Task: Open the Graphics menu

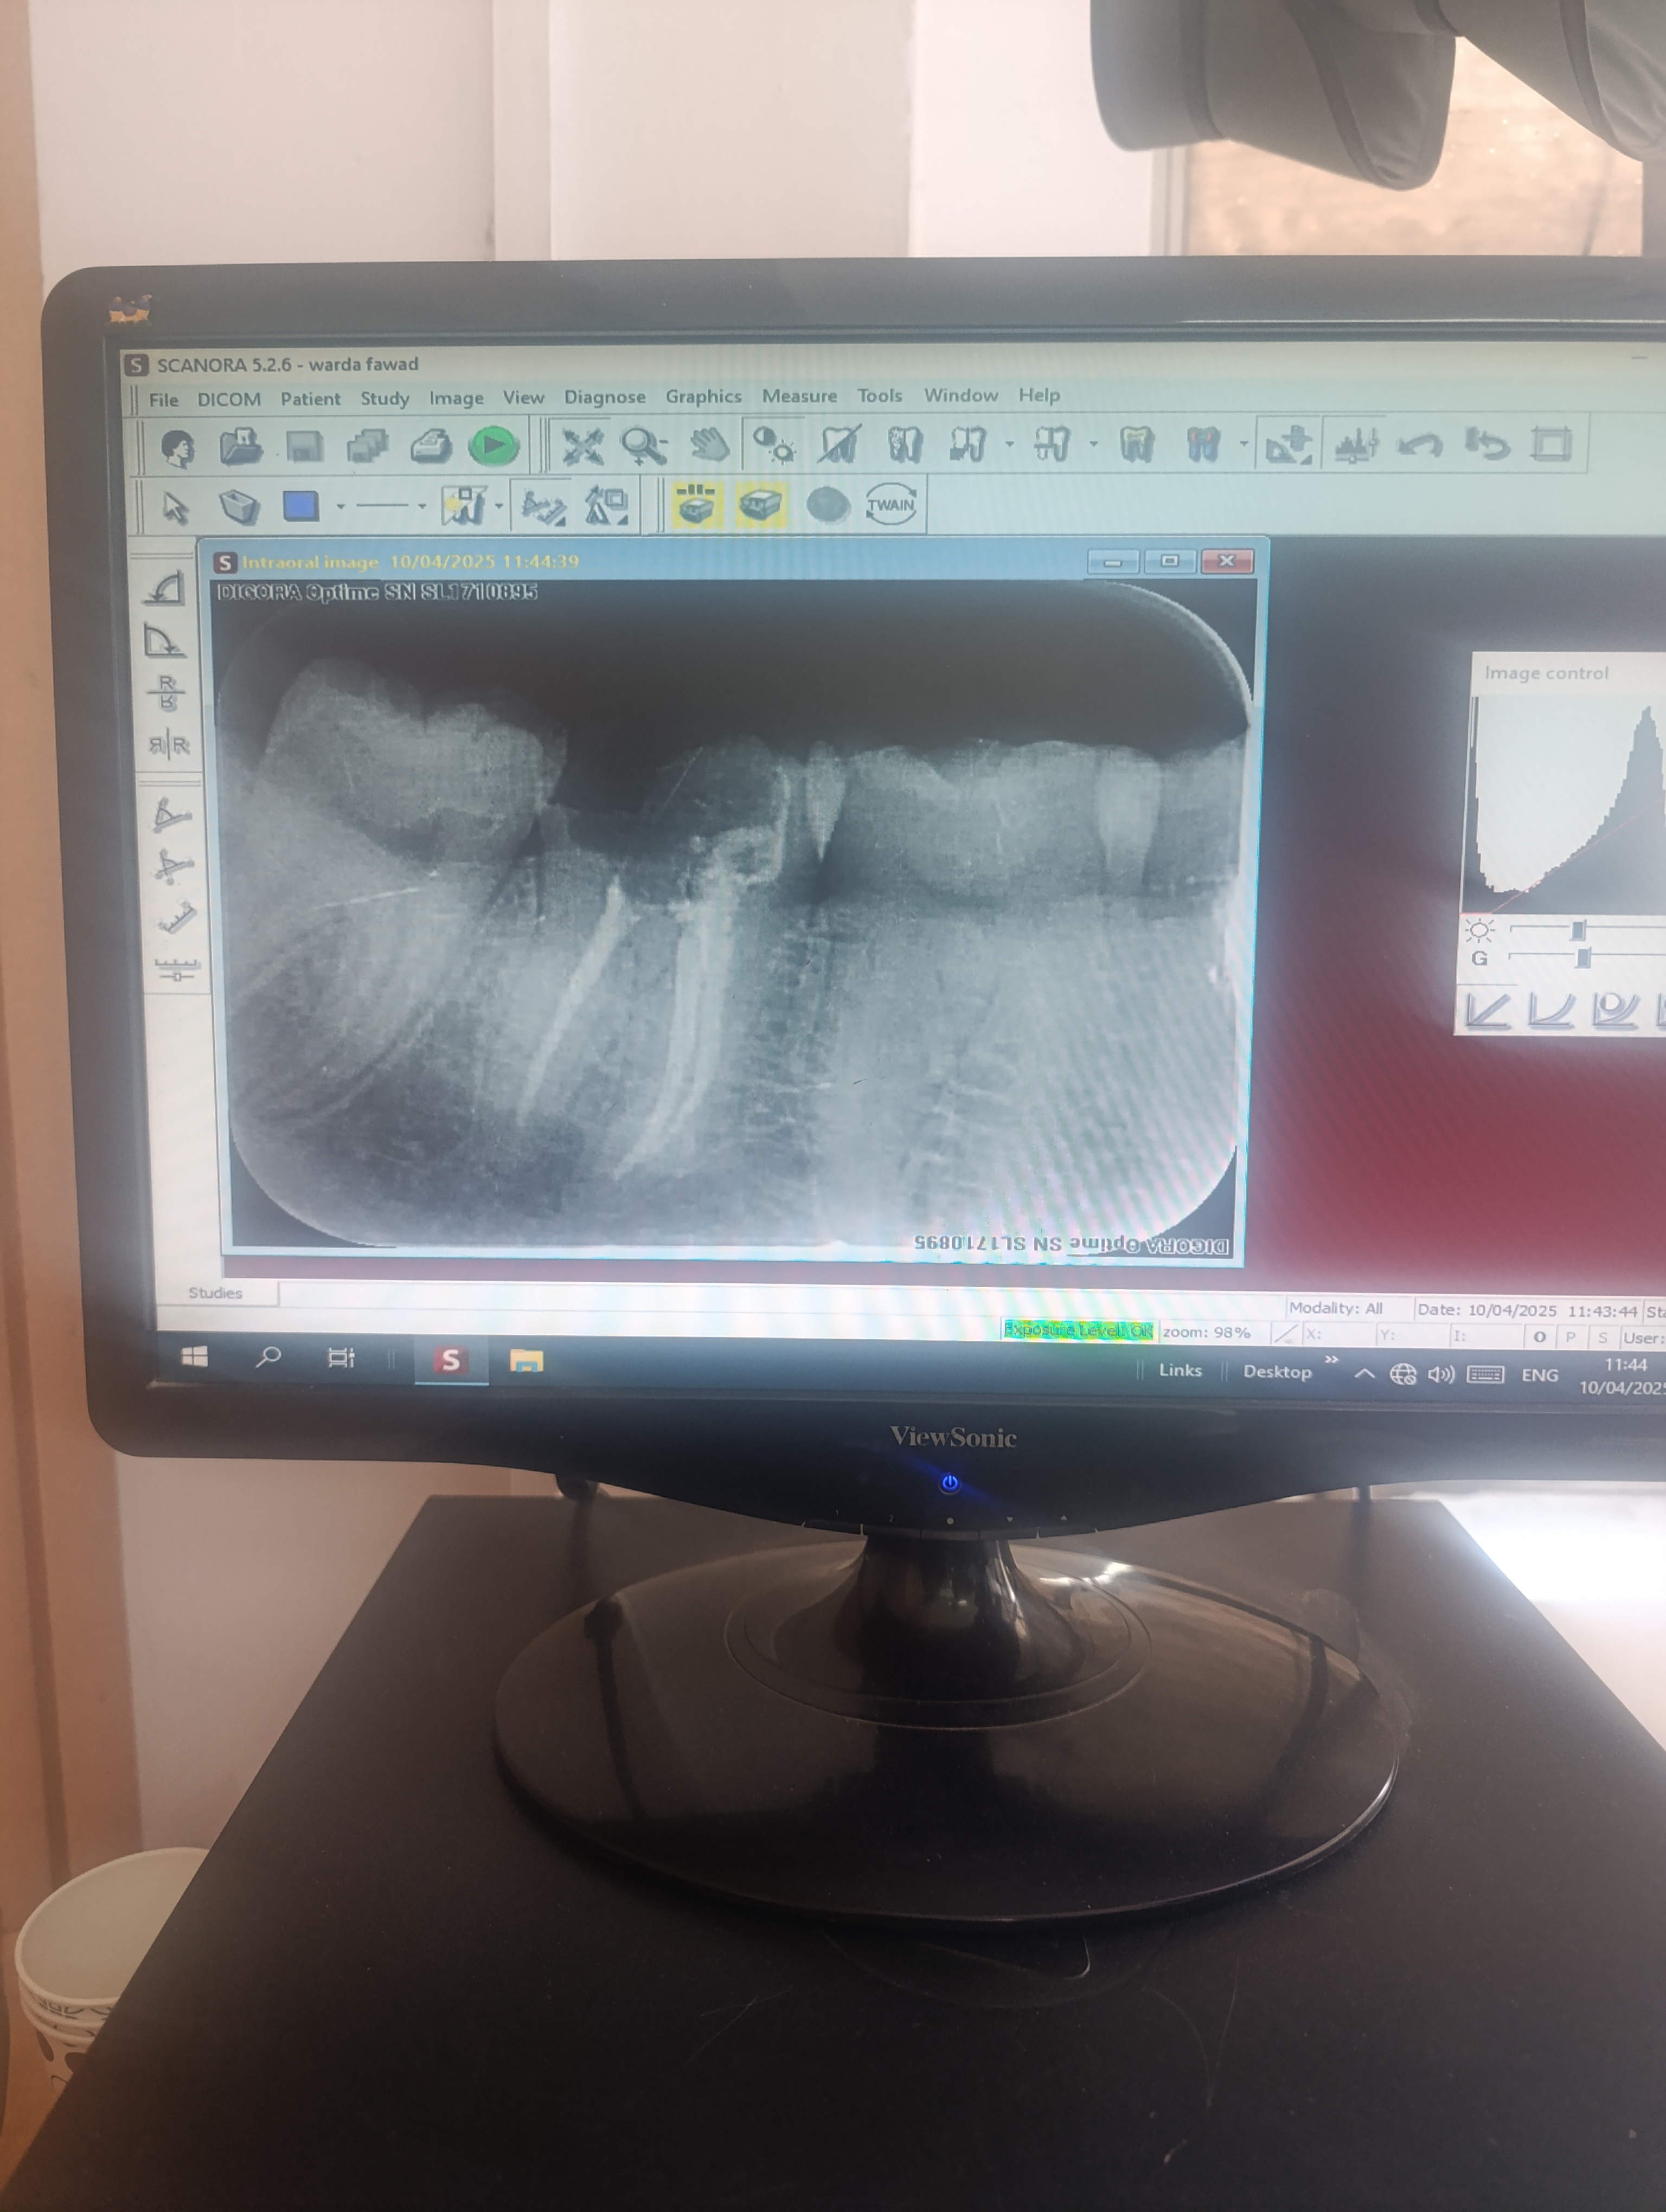Action: 703,397
